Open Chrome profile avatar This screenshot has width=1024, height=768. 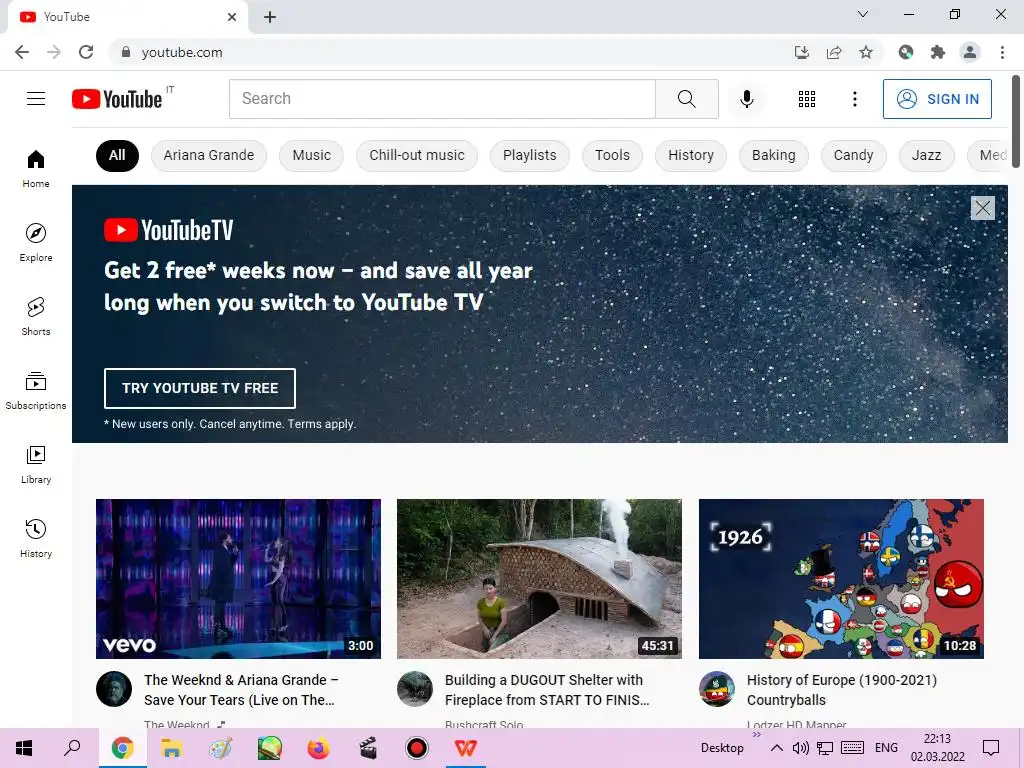970,52
